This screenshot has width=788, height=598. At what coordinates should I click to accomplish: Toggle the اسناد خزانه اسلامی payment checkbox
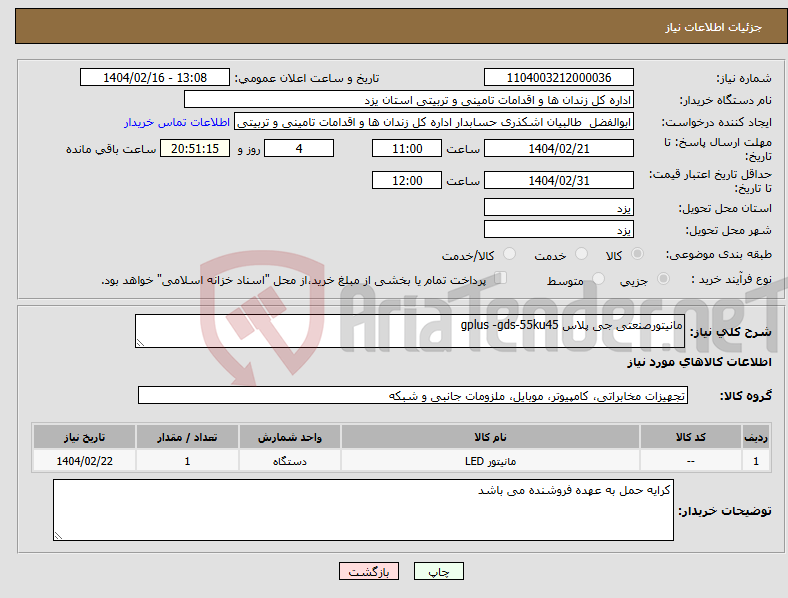(501, 278)
